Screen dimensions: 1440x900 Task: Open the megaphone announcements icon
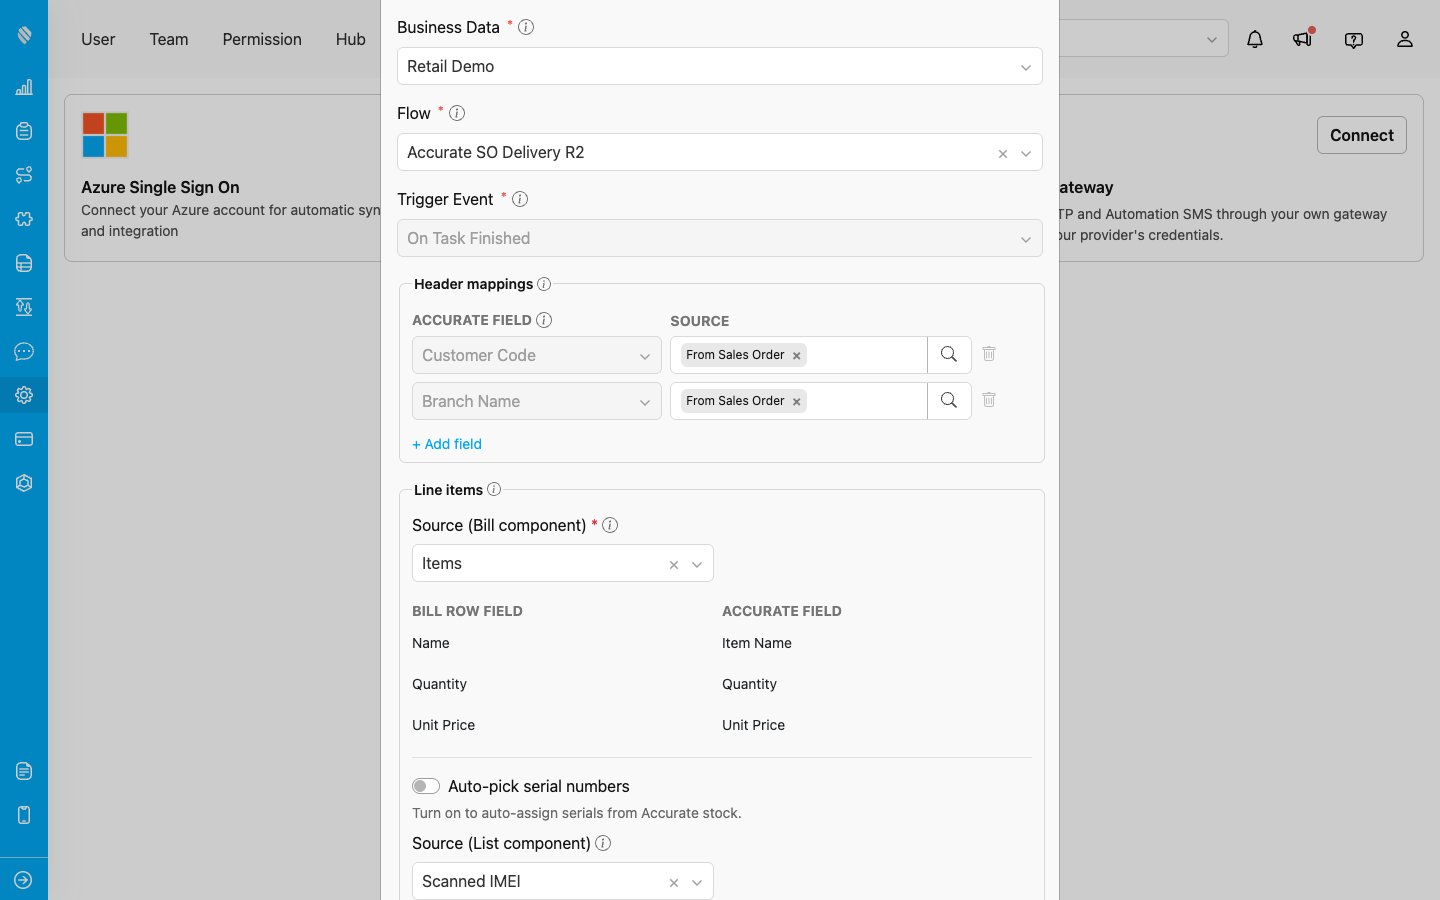1302,39
